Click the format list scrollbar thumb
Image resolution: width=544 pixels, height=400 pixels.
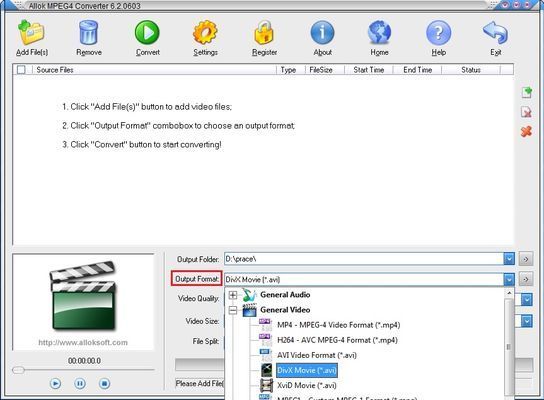[x=509, y=347]
